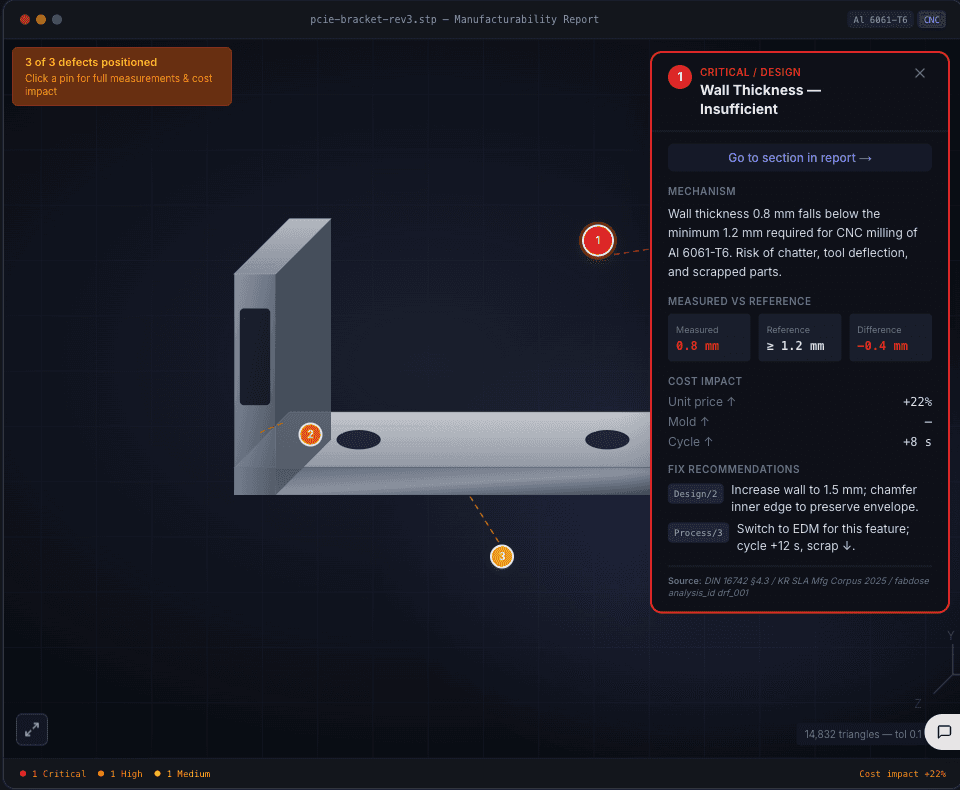This screenshot has height=790, width=960.
Task: Click the Reference ≥ 1.2 mm card
Action: 800,337
